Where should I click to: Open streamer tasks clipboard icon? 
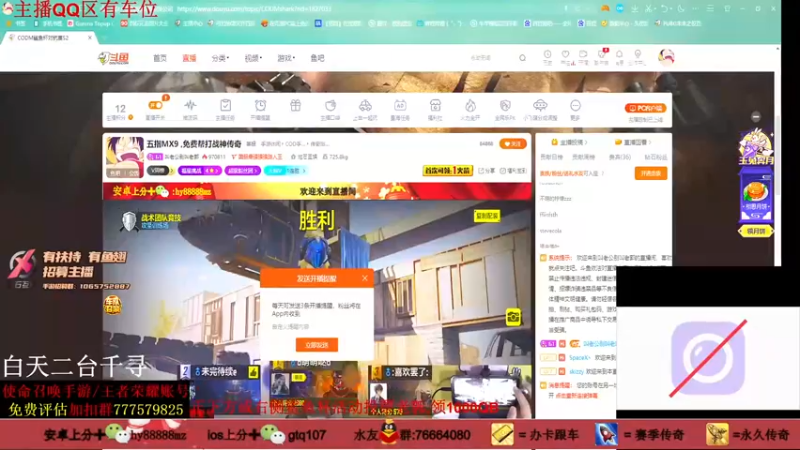click(x=225, y=106)
